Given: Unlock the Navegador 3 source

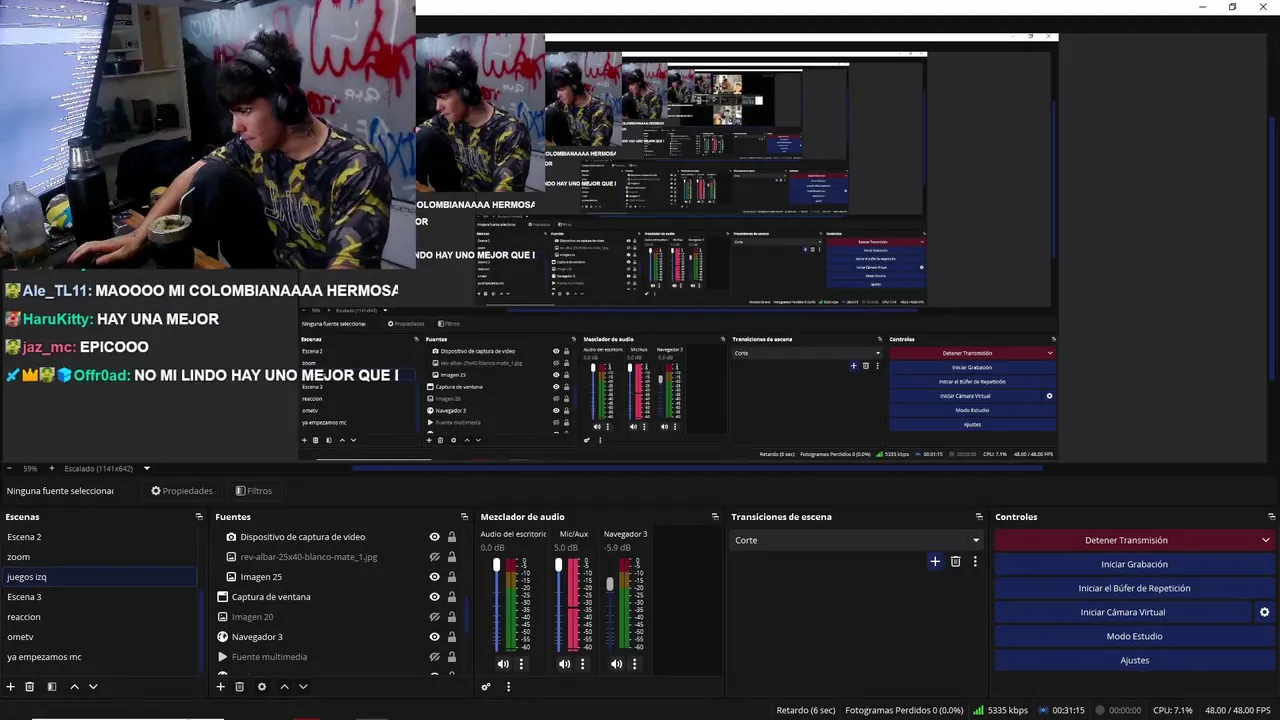Looking at the screenshot, I should click(x=452, y=637).
